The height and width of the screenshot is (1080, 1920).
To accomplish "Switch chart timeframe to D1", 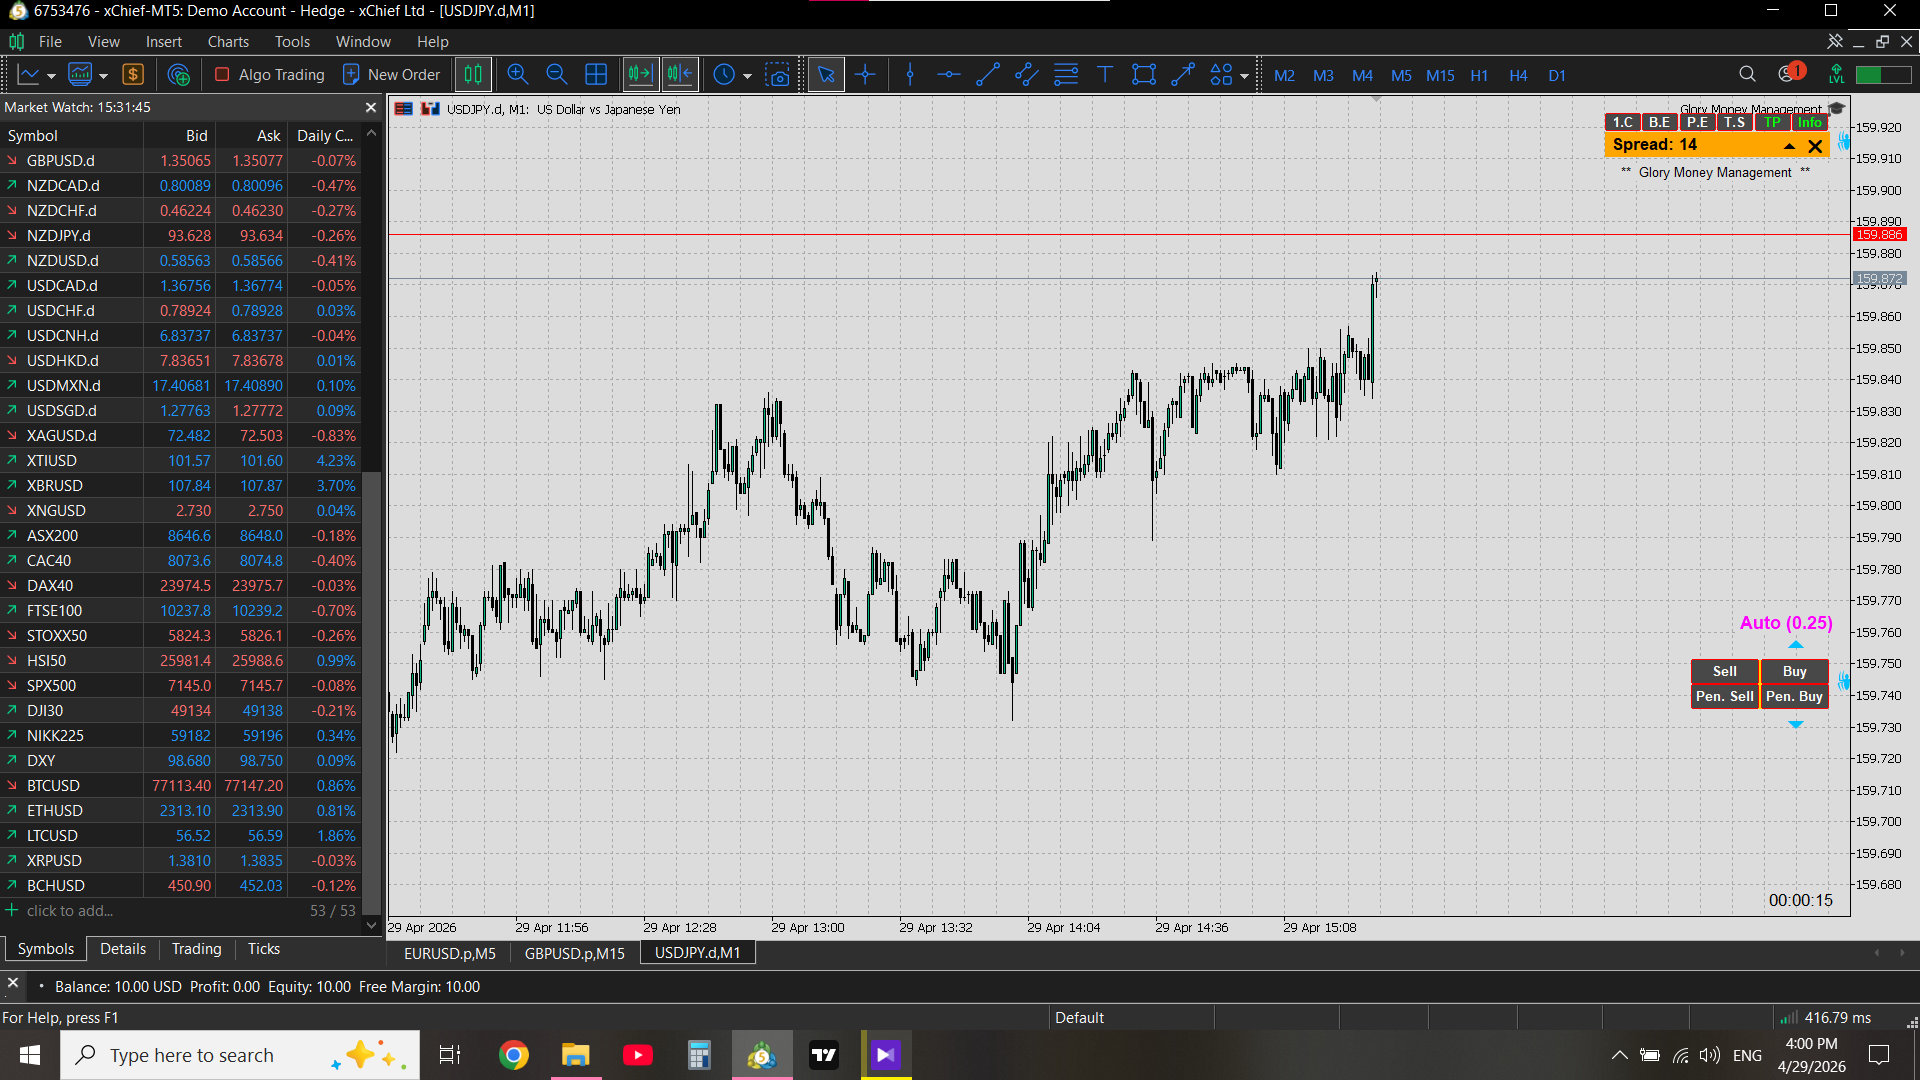I will pyautogui.click(x=1557, y=76).
